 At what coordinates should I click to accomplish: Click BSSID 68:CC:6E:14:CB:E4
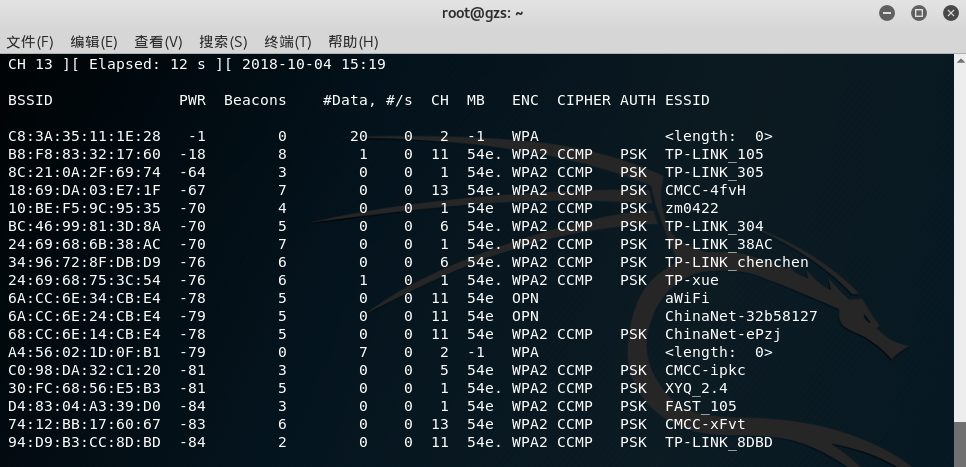point(84,334)
